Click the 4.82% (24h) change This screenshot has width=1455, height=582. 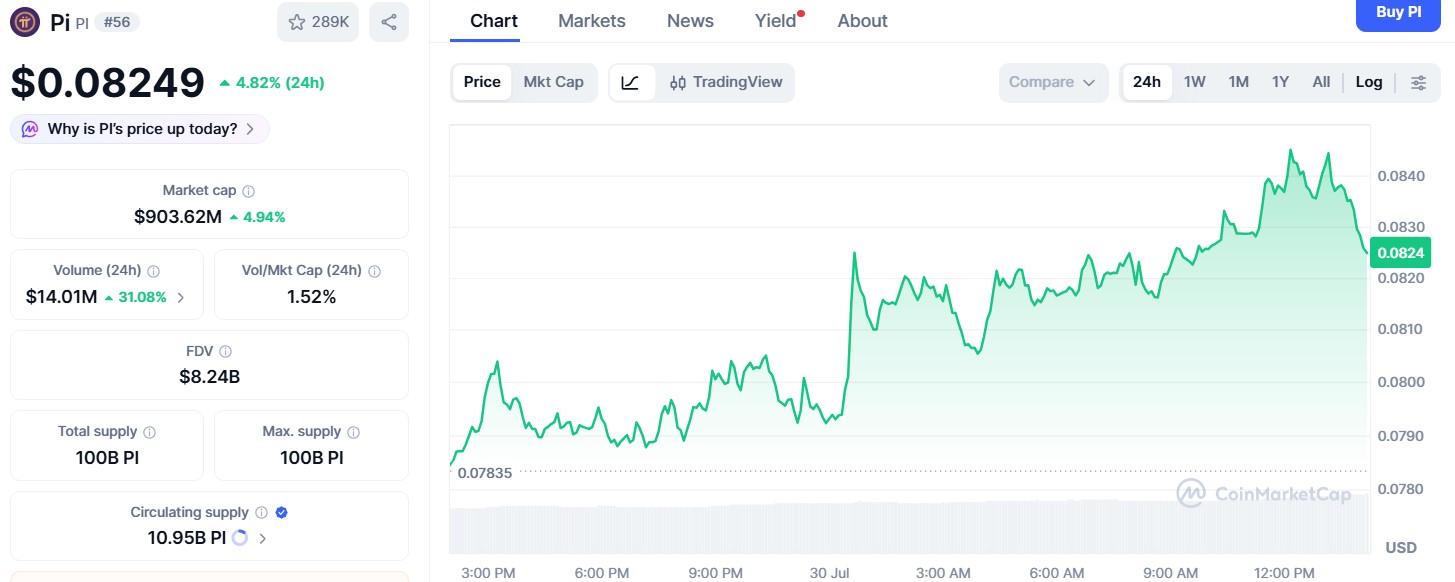[x=271, y=83]
